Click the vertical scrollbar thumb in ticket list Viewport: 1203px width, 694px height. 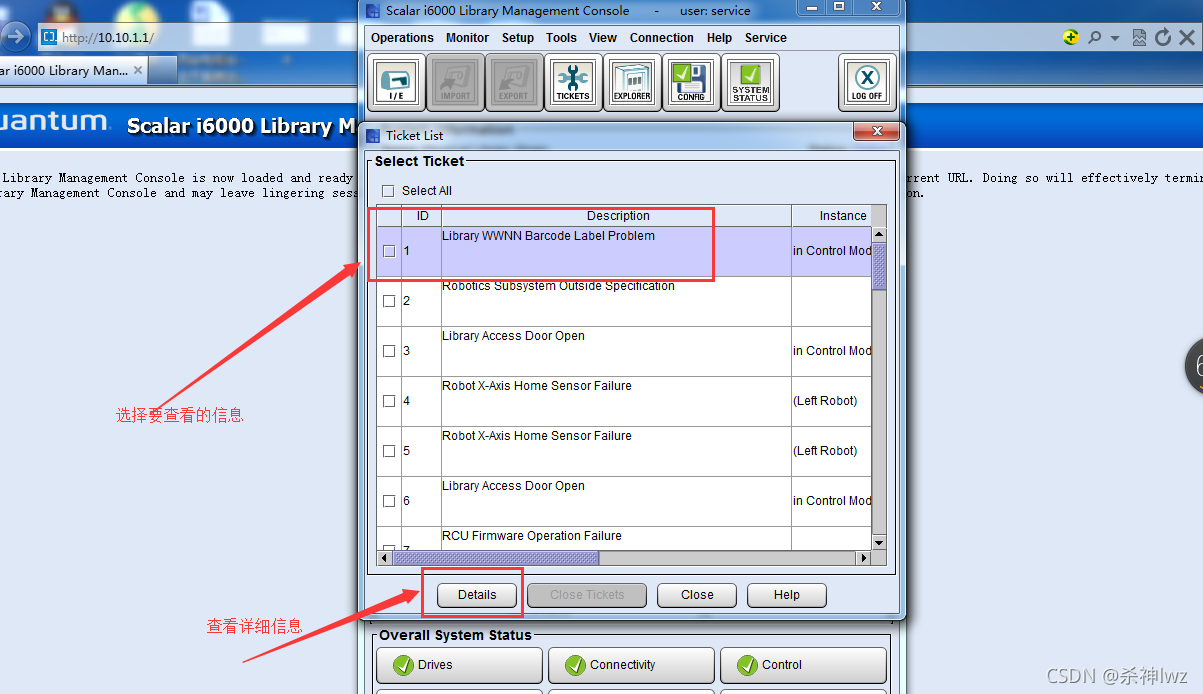[x=879, y=266]
